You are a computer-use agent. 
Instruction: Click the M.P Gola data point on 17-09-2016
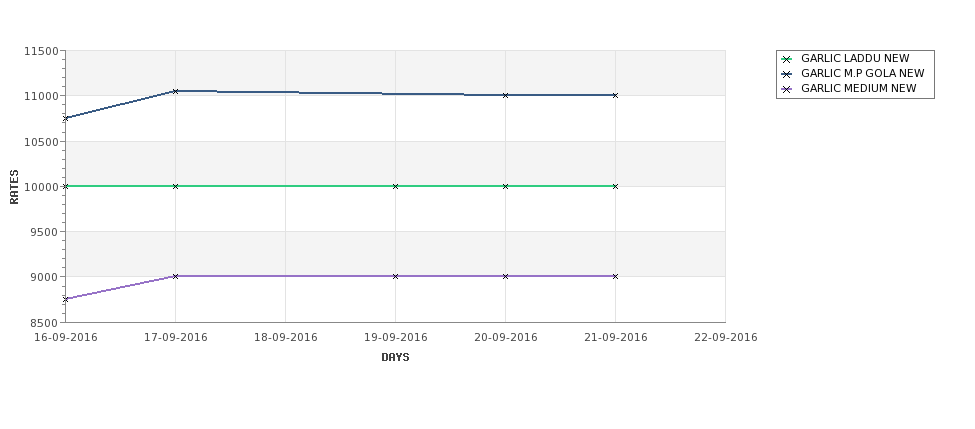pyautogui.click(x=175, y=91)
